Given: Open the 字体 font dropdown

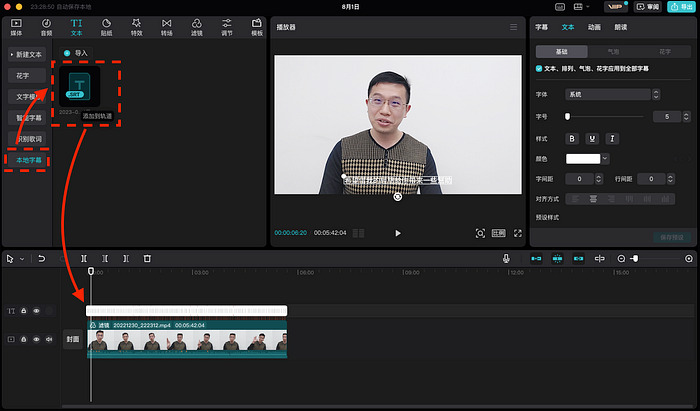Looking at the screenshot, I should coord(612,94).
